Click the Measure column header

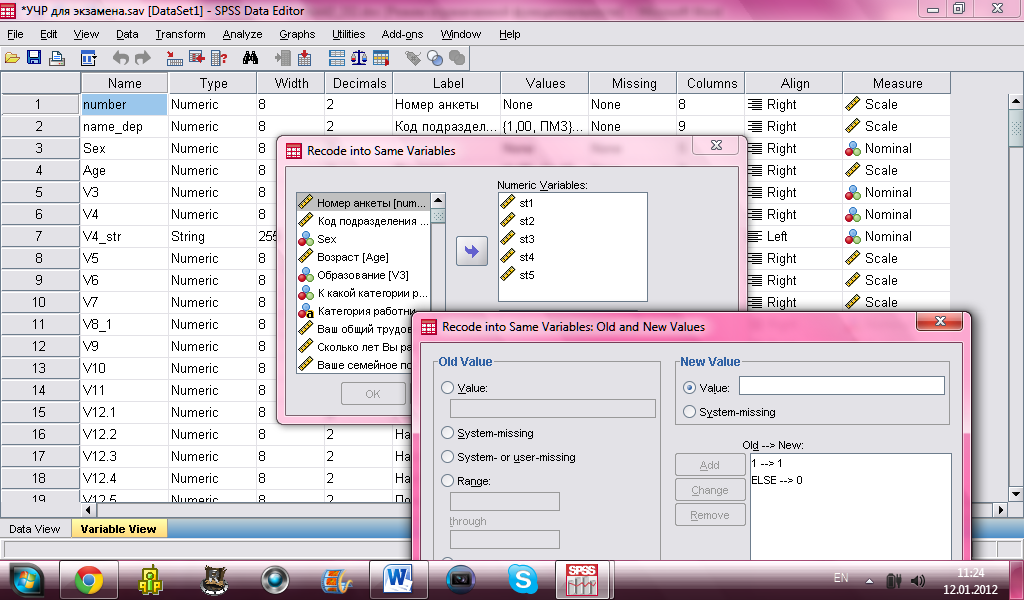(897, 83)
